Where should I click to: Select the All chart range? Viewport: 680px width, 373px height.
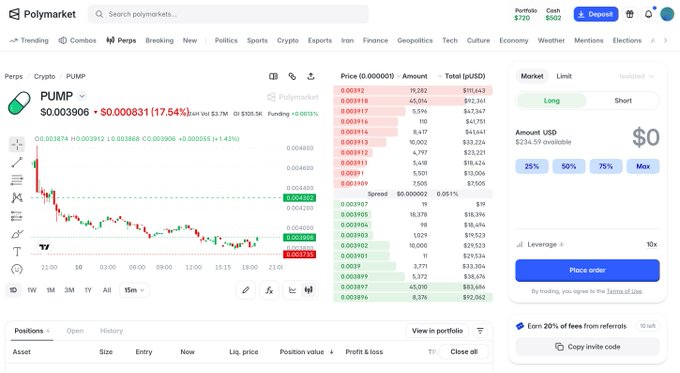107,290
